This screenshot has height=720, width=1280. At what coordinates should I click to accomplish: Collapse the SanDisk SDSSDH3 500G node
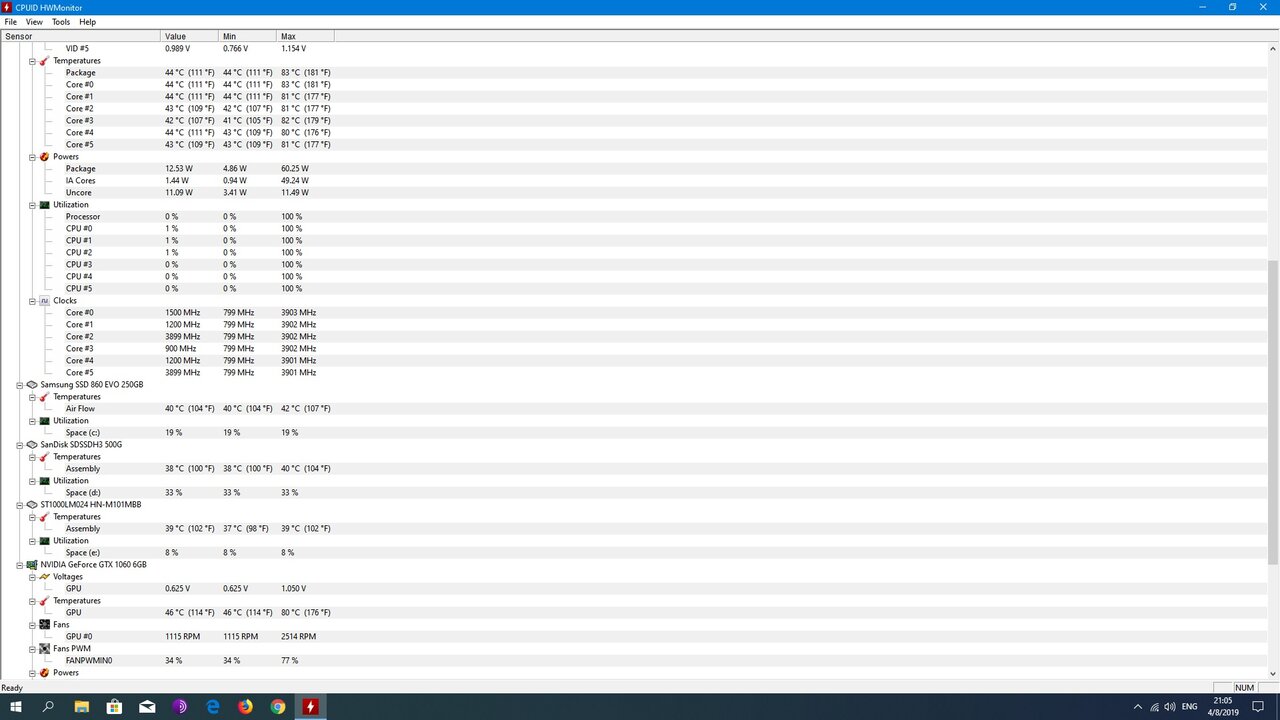(x=20, y=445)
